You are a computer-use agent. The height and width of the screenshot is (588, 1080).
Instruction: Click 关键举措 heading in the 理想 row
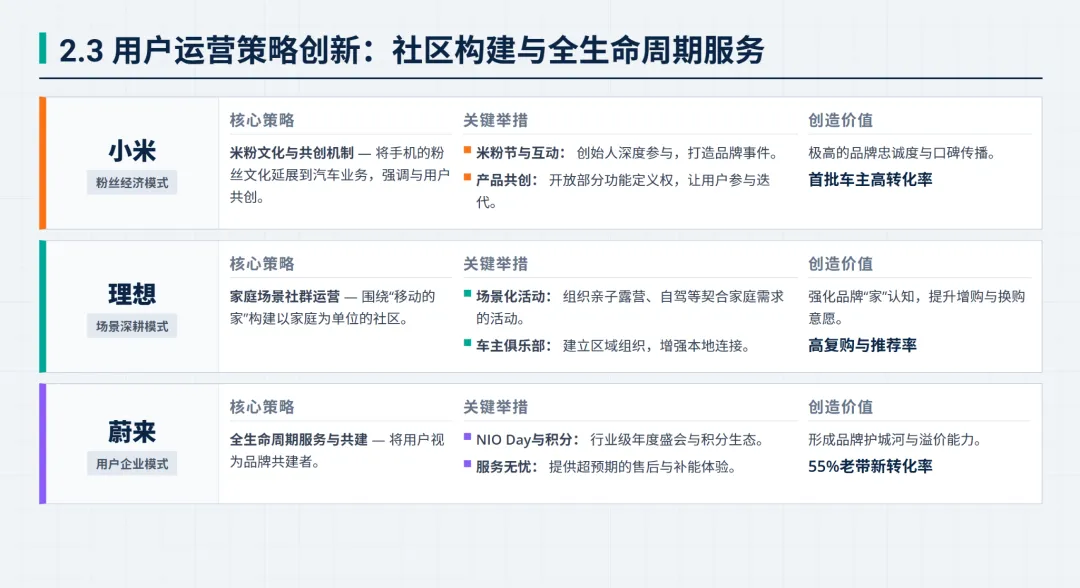click(495, 263)
